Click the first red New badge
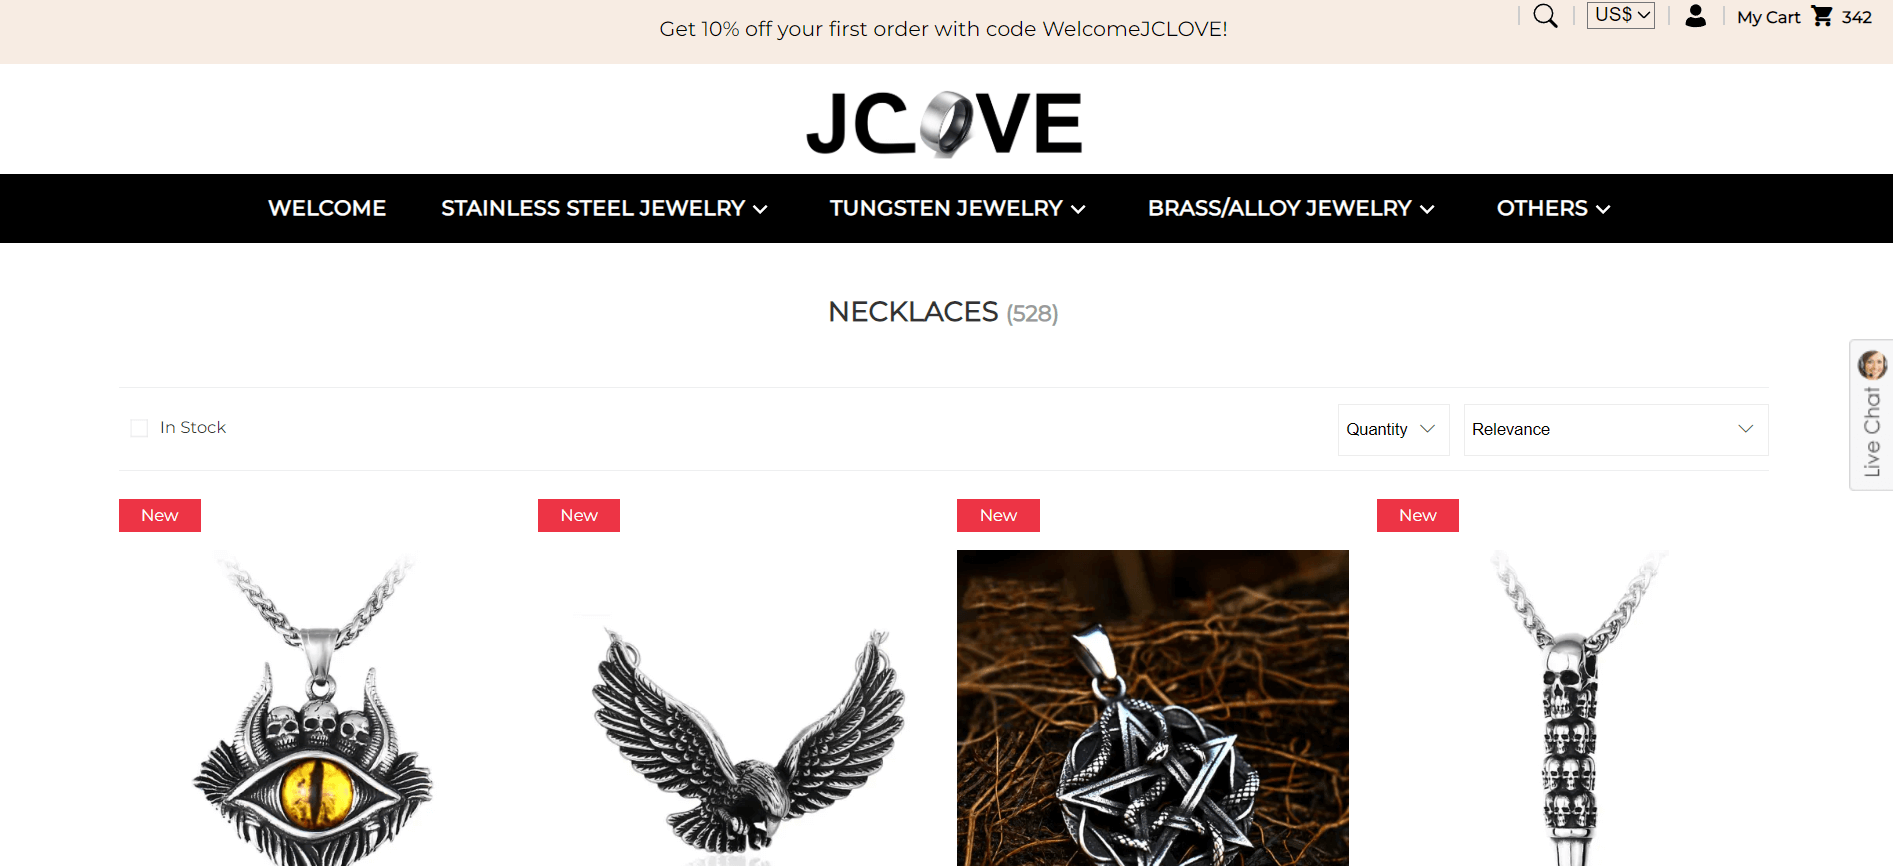The height and width of the screenshot is (866, 1893). point(160,515)
